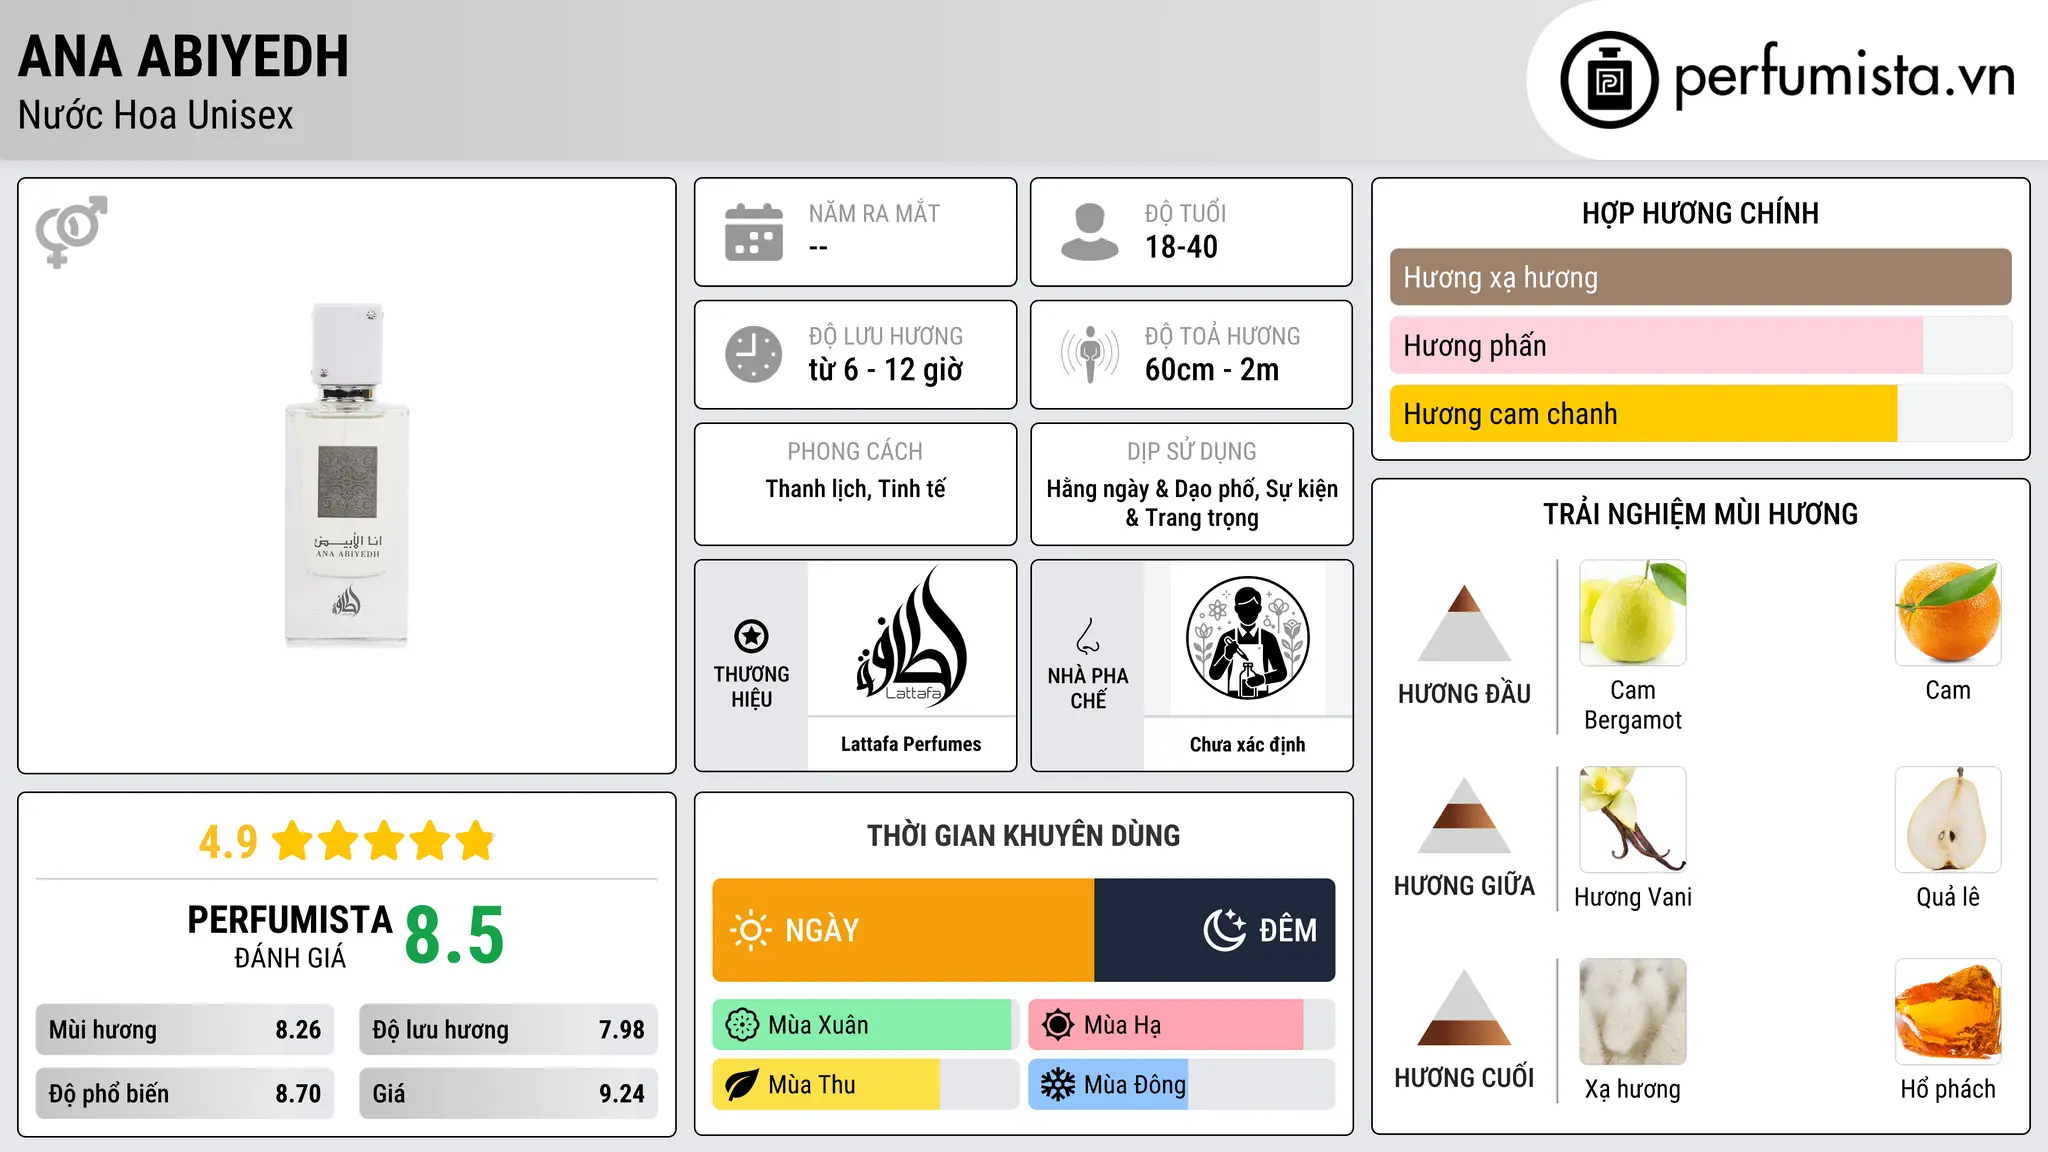Click the từ 6 - 12 giờ value
This screenshot has height=1152, width=2048.
886,370
